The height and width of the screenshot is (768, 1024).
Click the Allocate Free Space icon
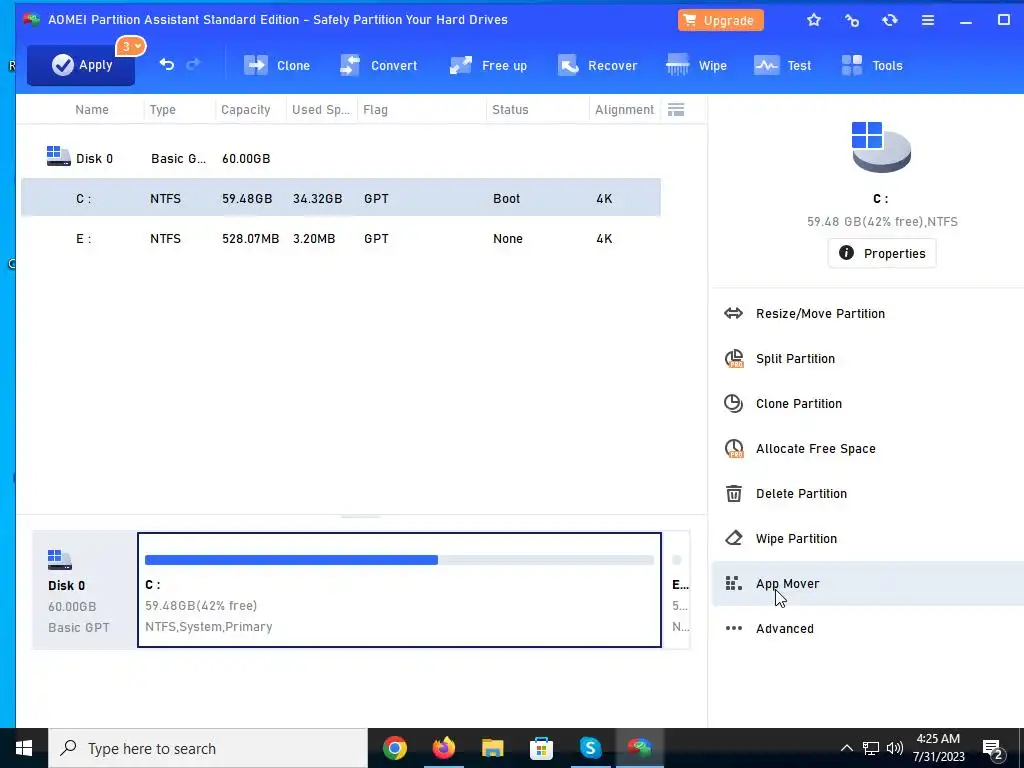click(x=734, y=449)
